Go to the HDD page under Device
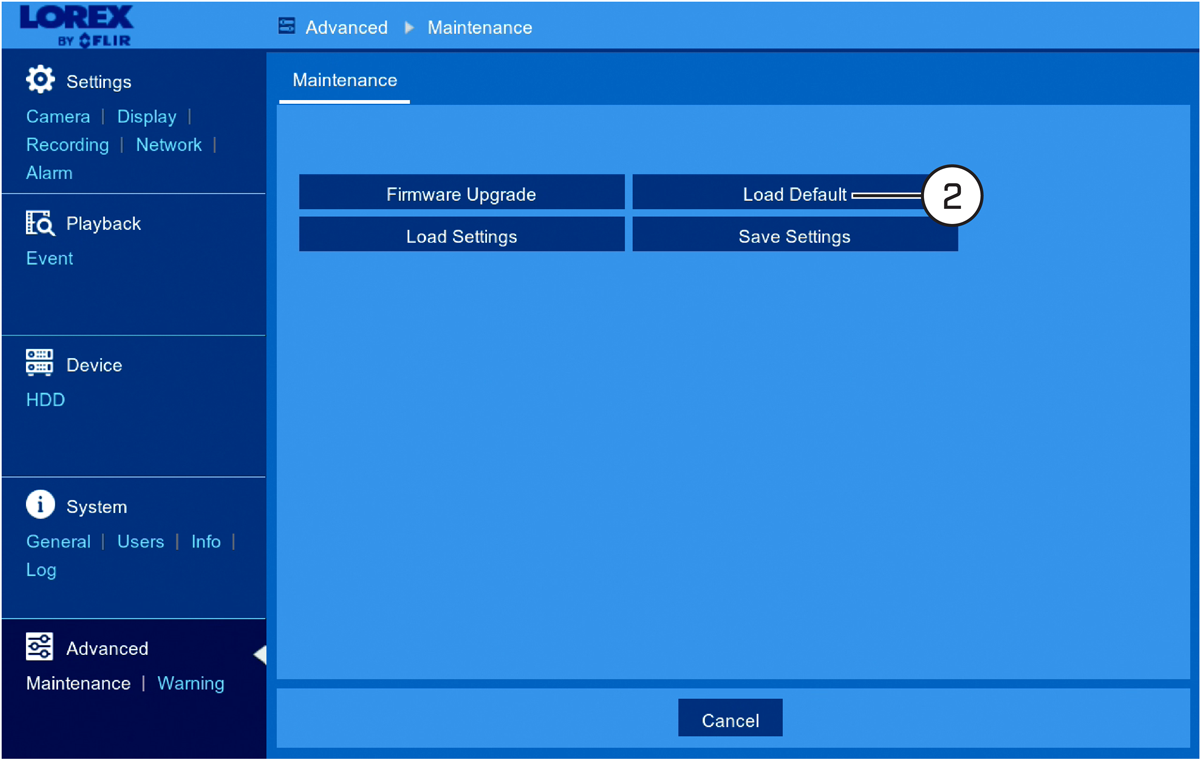The image size is (1200, 759). coord(45,399)
